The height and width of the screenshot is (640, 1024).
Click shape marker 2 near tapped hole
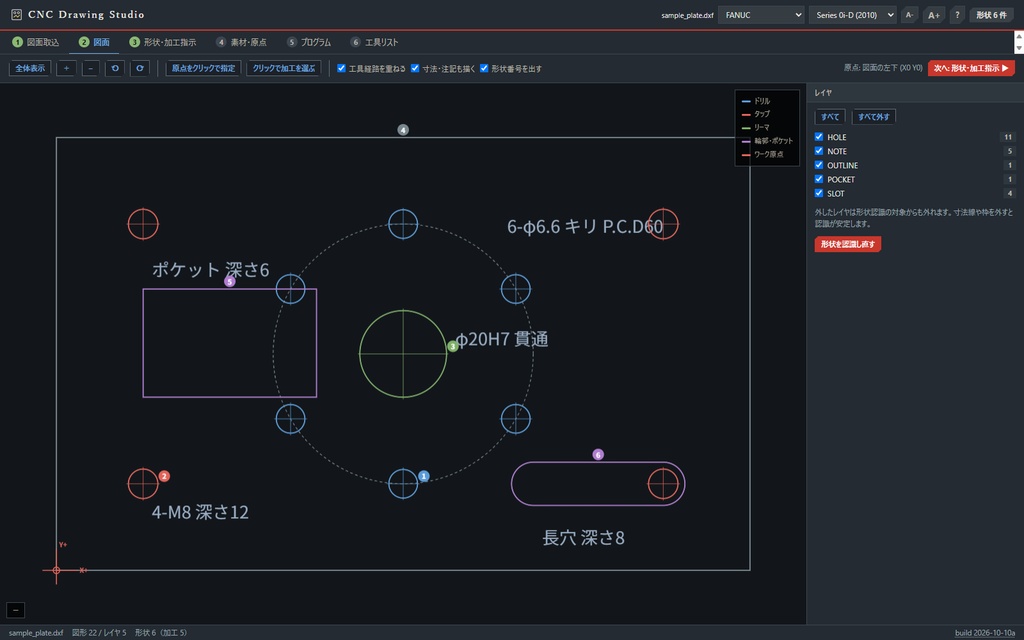point(165,476)
